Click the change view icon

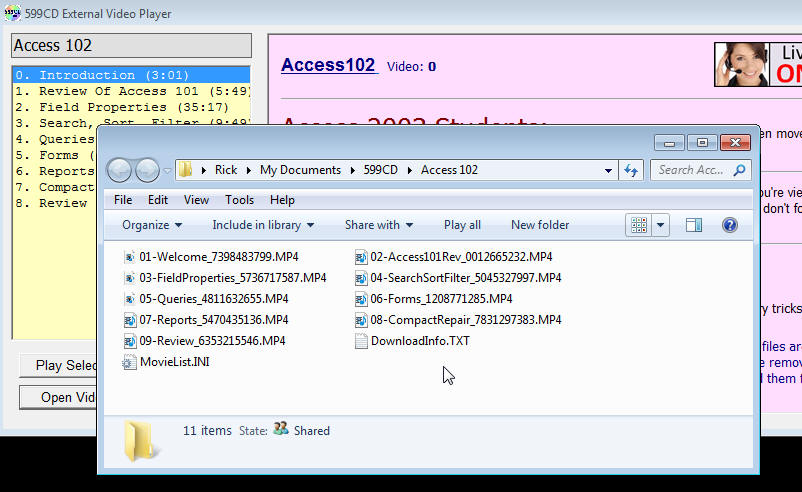point(640,225)
